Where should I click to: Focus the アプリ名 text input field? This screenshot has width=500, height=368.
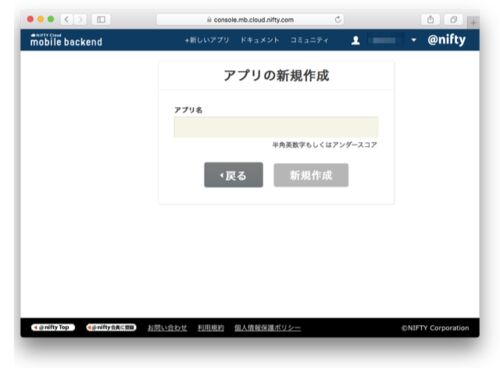pos(276,127)
